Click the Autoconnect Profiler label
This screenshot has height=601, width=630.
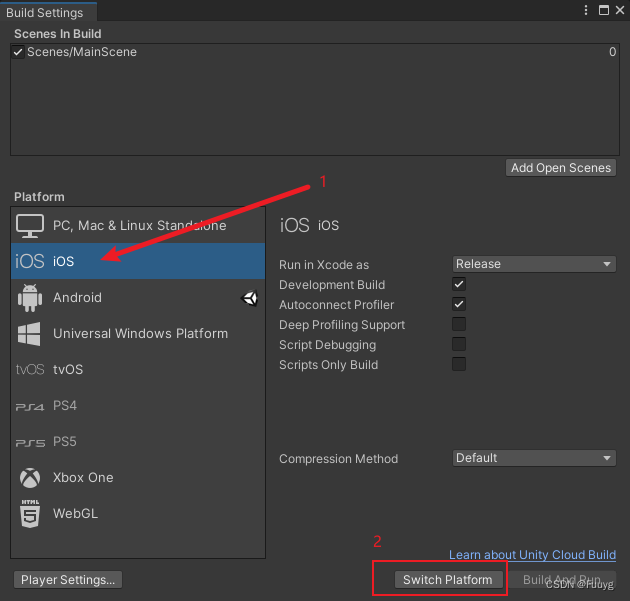[x=336, y=305]
